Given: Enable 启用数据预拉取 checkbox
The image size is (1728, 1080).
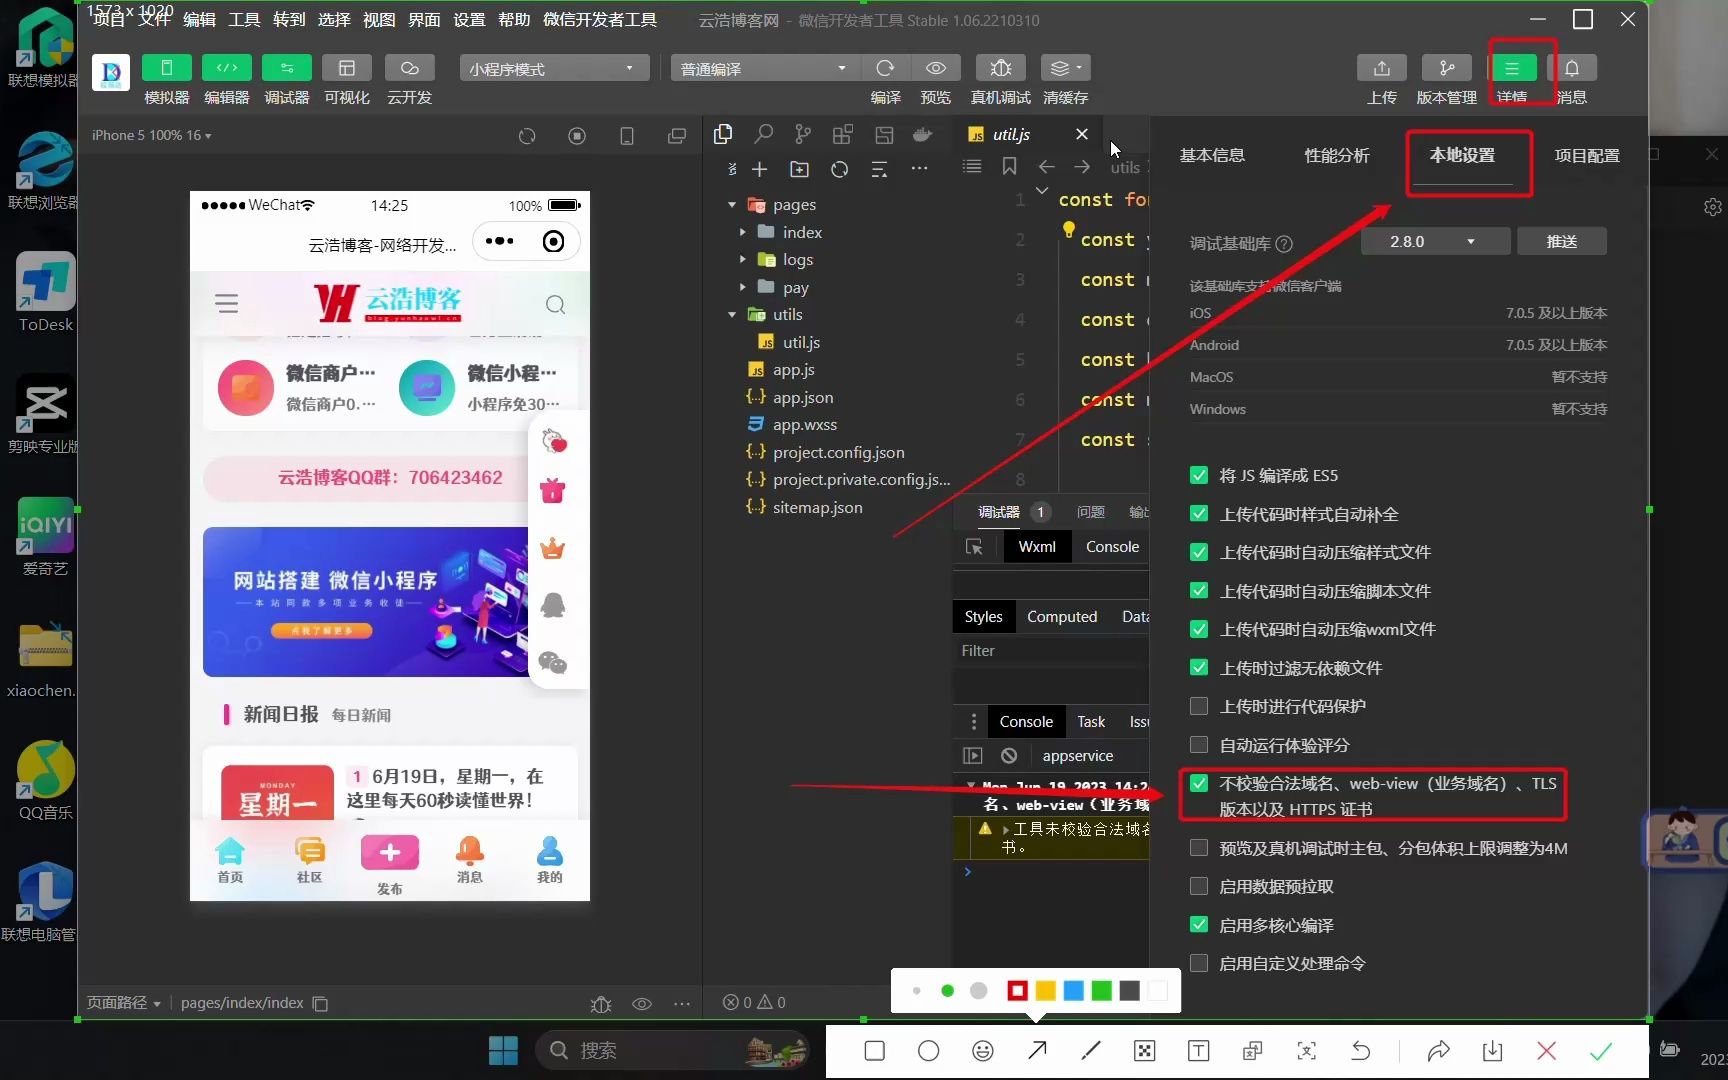Looking at the screenshot, I should 1199,886.
